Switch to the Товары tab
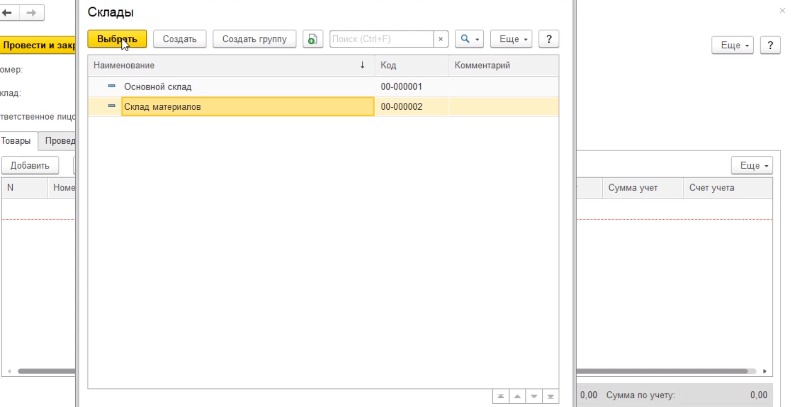The image size is (792, 407). point(16,141)
